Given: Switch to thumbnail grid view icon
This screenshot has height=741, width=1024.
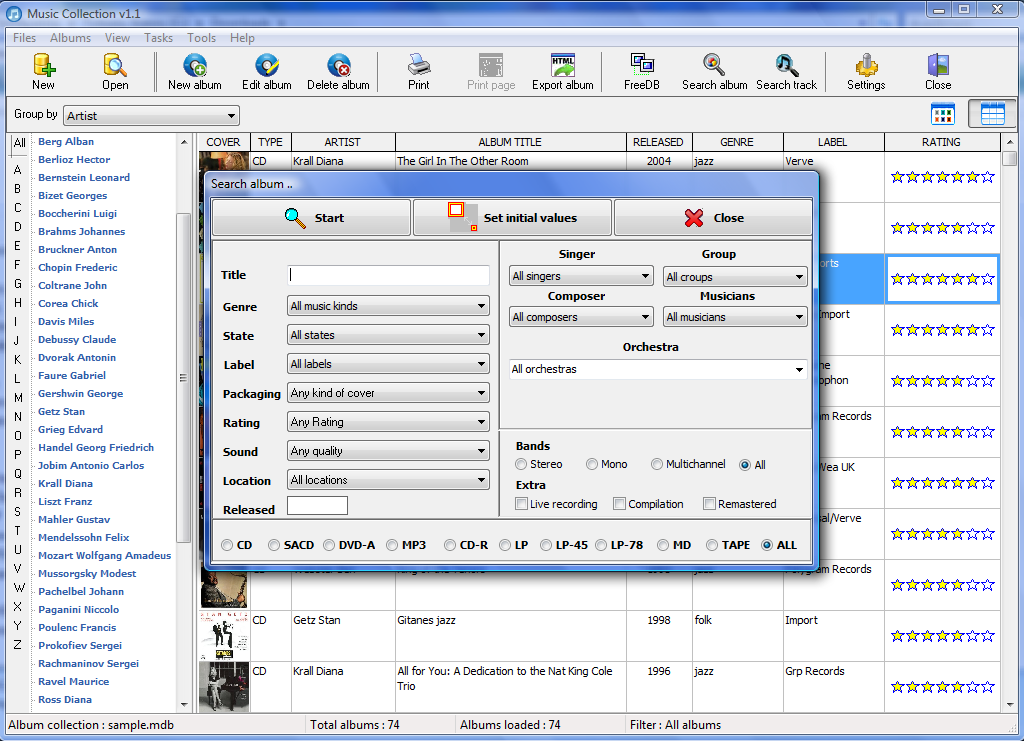Looking at the screenshot, I should pyautogui.click(x=943, y=114).
